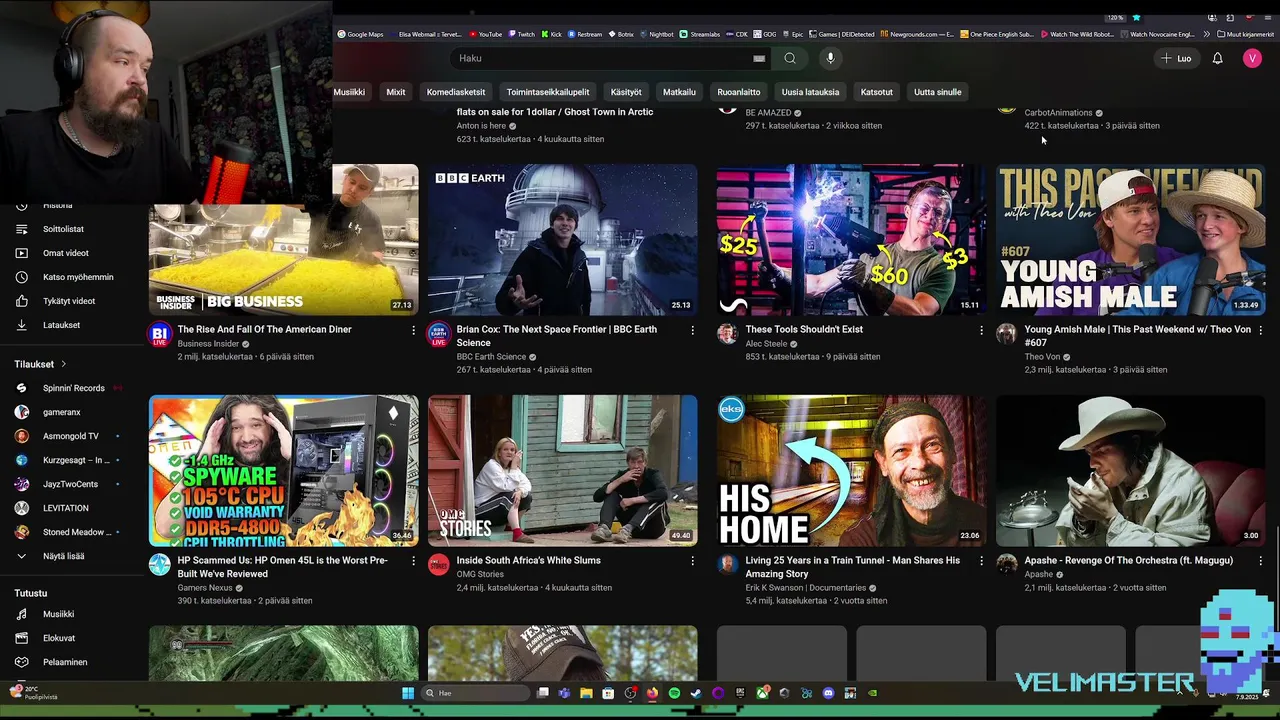This screenshot has width=1280, height=720.
Task: Open the Business Insider channel avatar
Action: [x=160, y=335]
